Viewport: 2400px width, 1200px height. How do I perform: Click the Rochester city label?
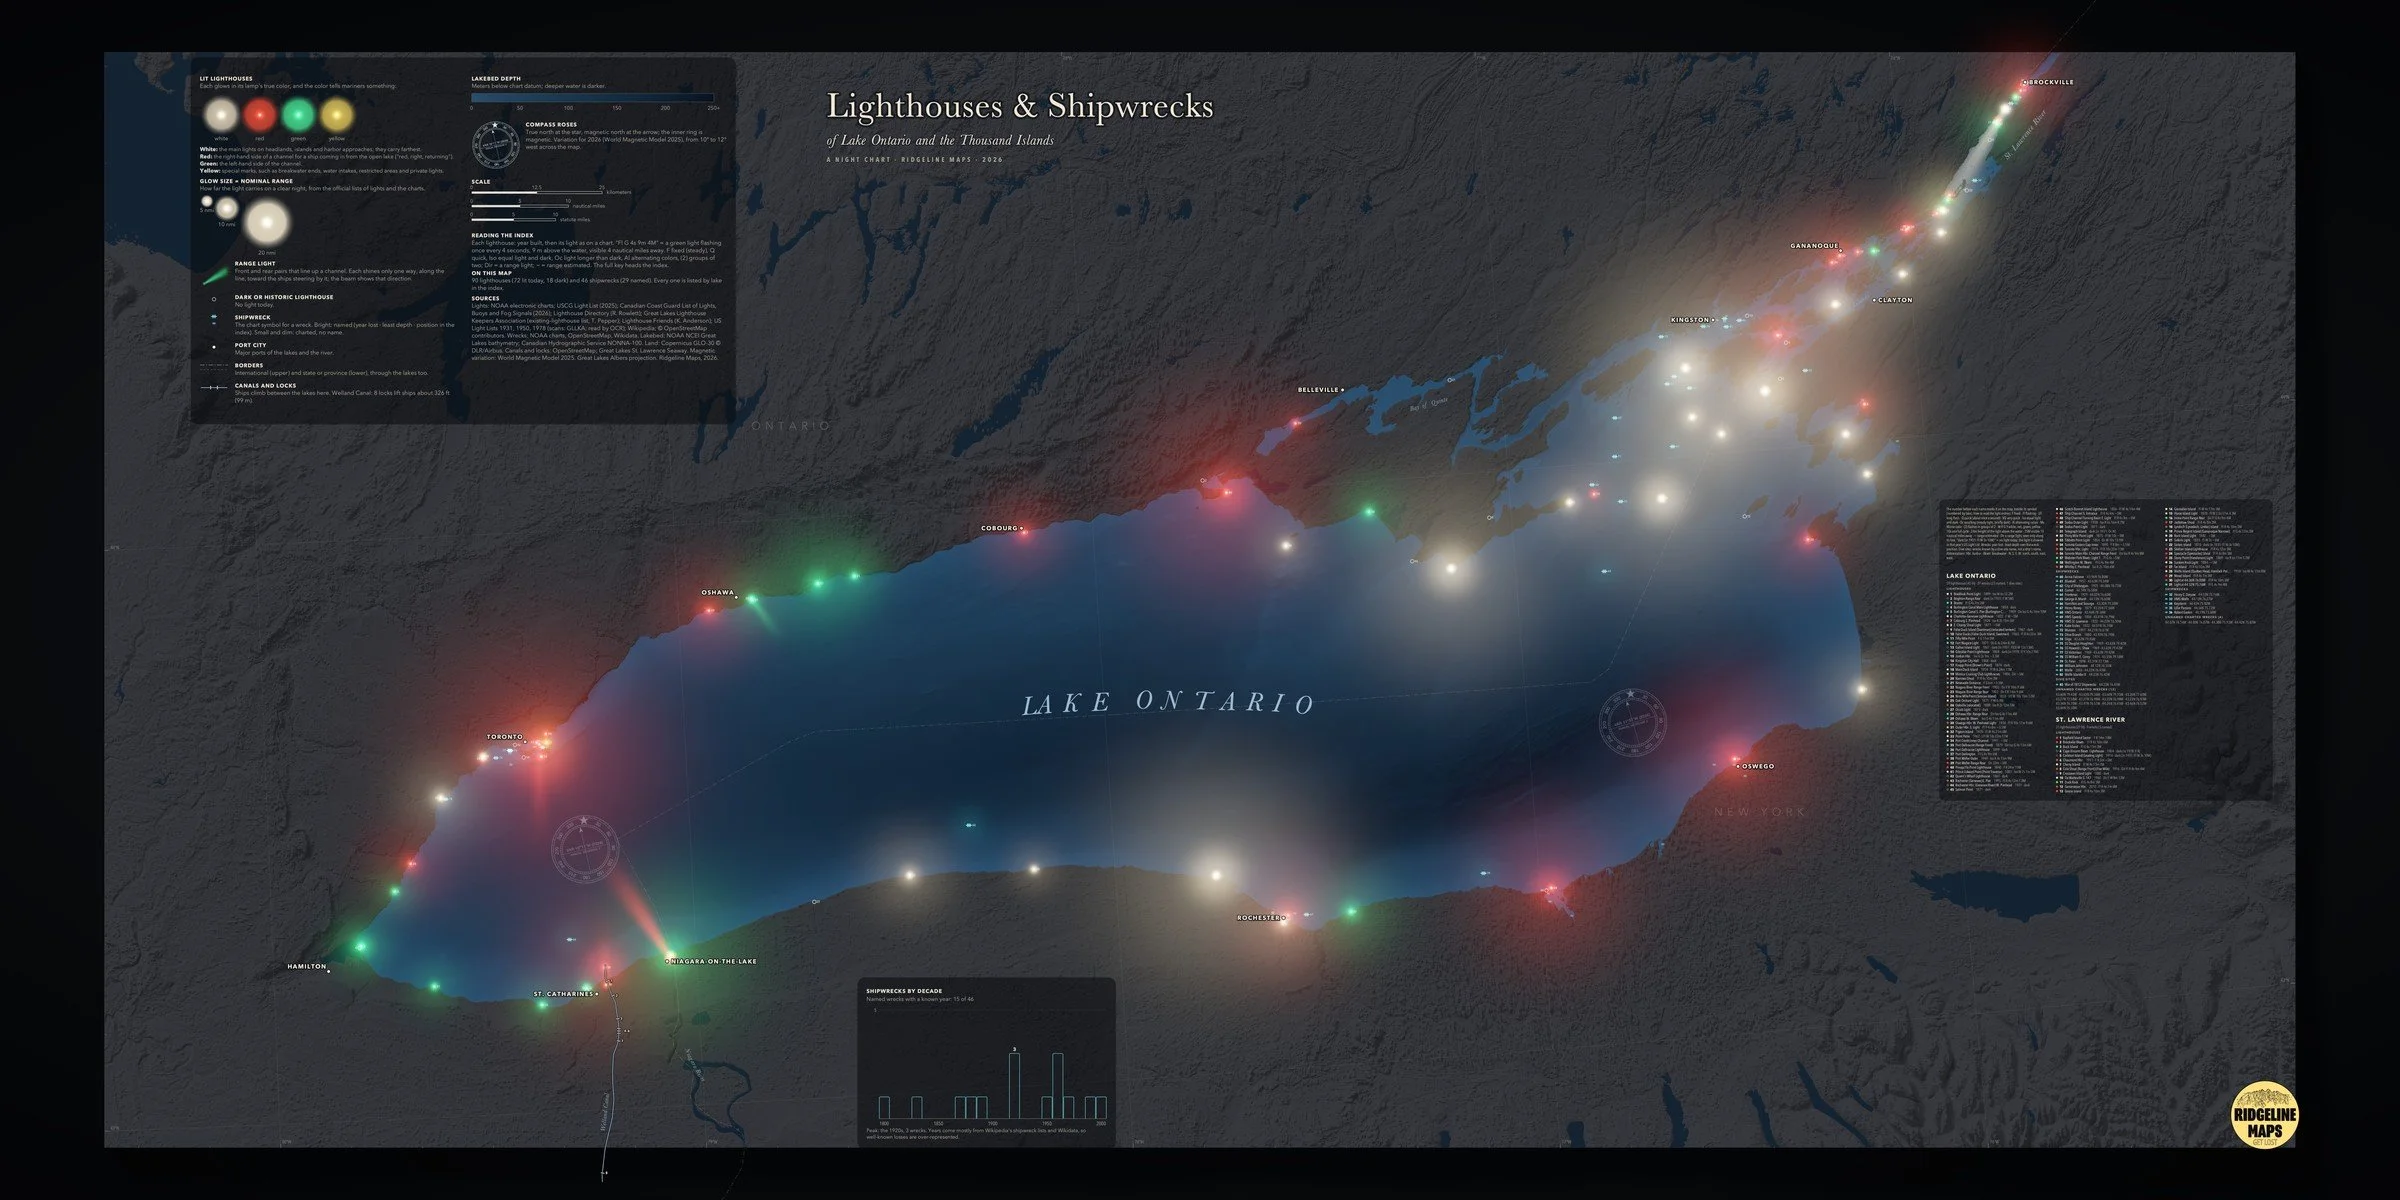[1258, 917]
